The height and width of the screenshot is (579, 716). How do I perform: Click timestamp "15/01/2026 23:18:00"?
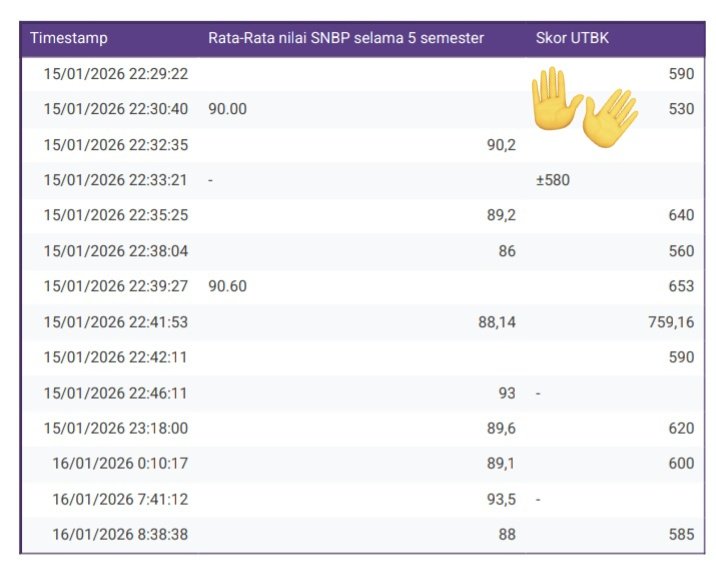[116, 428]
